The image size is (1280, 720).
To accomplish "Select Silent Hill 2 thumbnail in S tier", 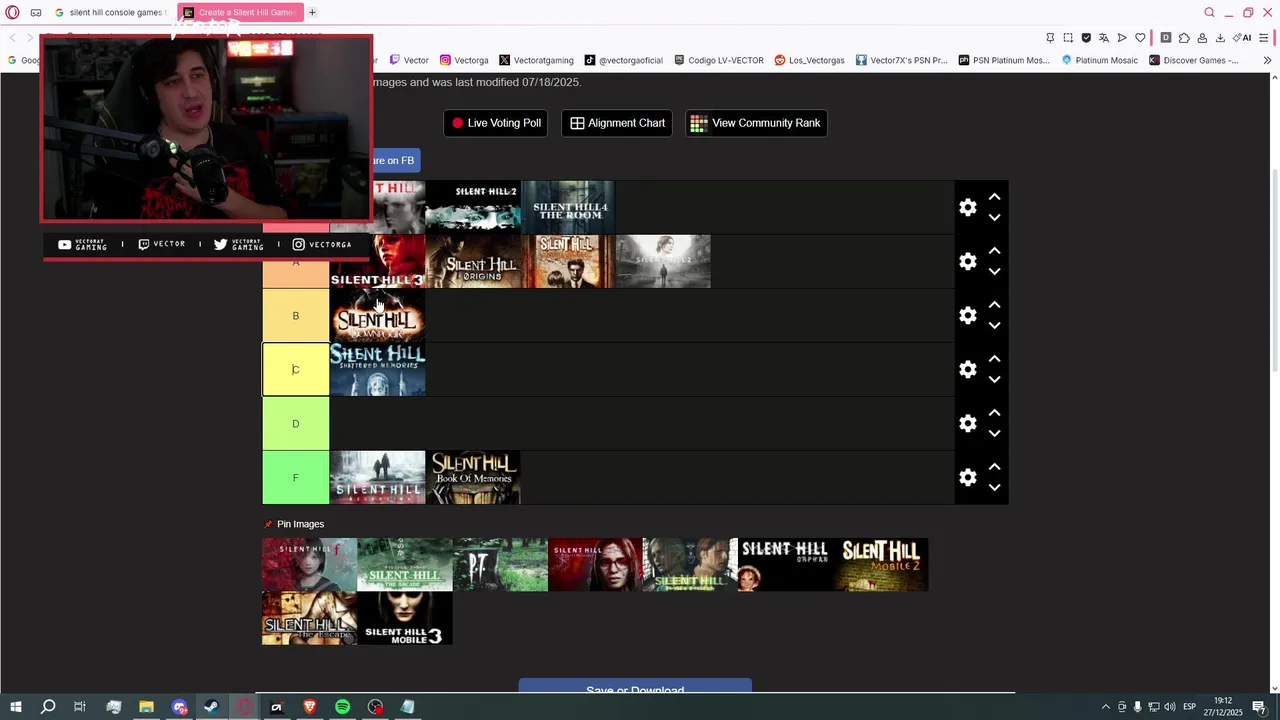I will (473, 207).
